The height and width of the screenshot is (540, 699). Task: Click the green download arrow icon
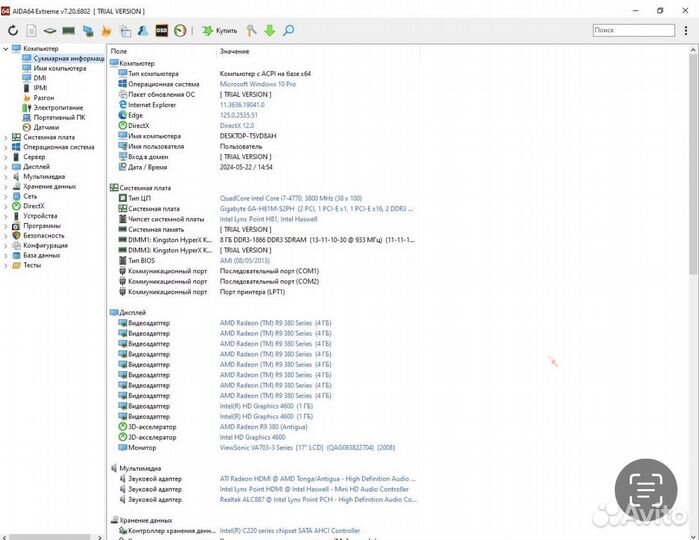270,30
